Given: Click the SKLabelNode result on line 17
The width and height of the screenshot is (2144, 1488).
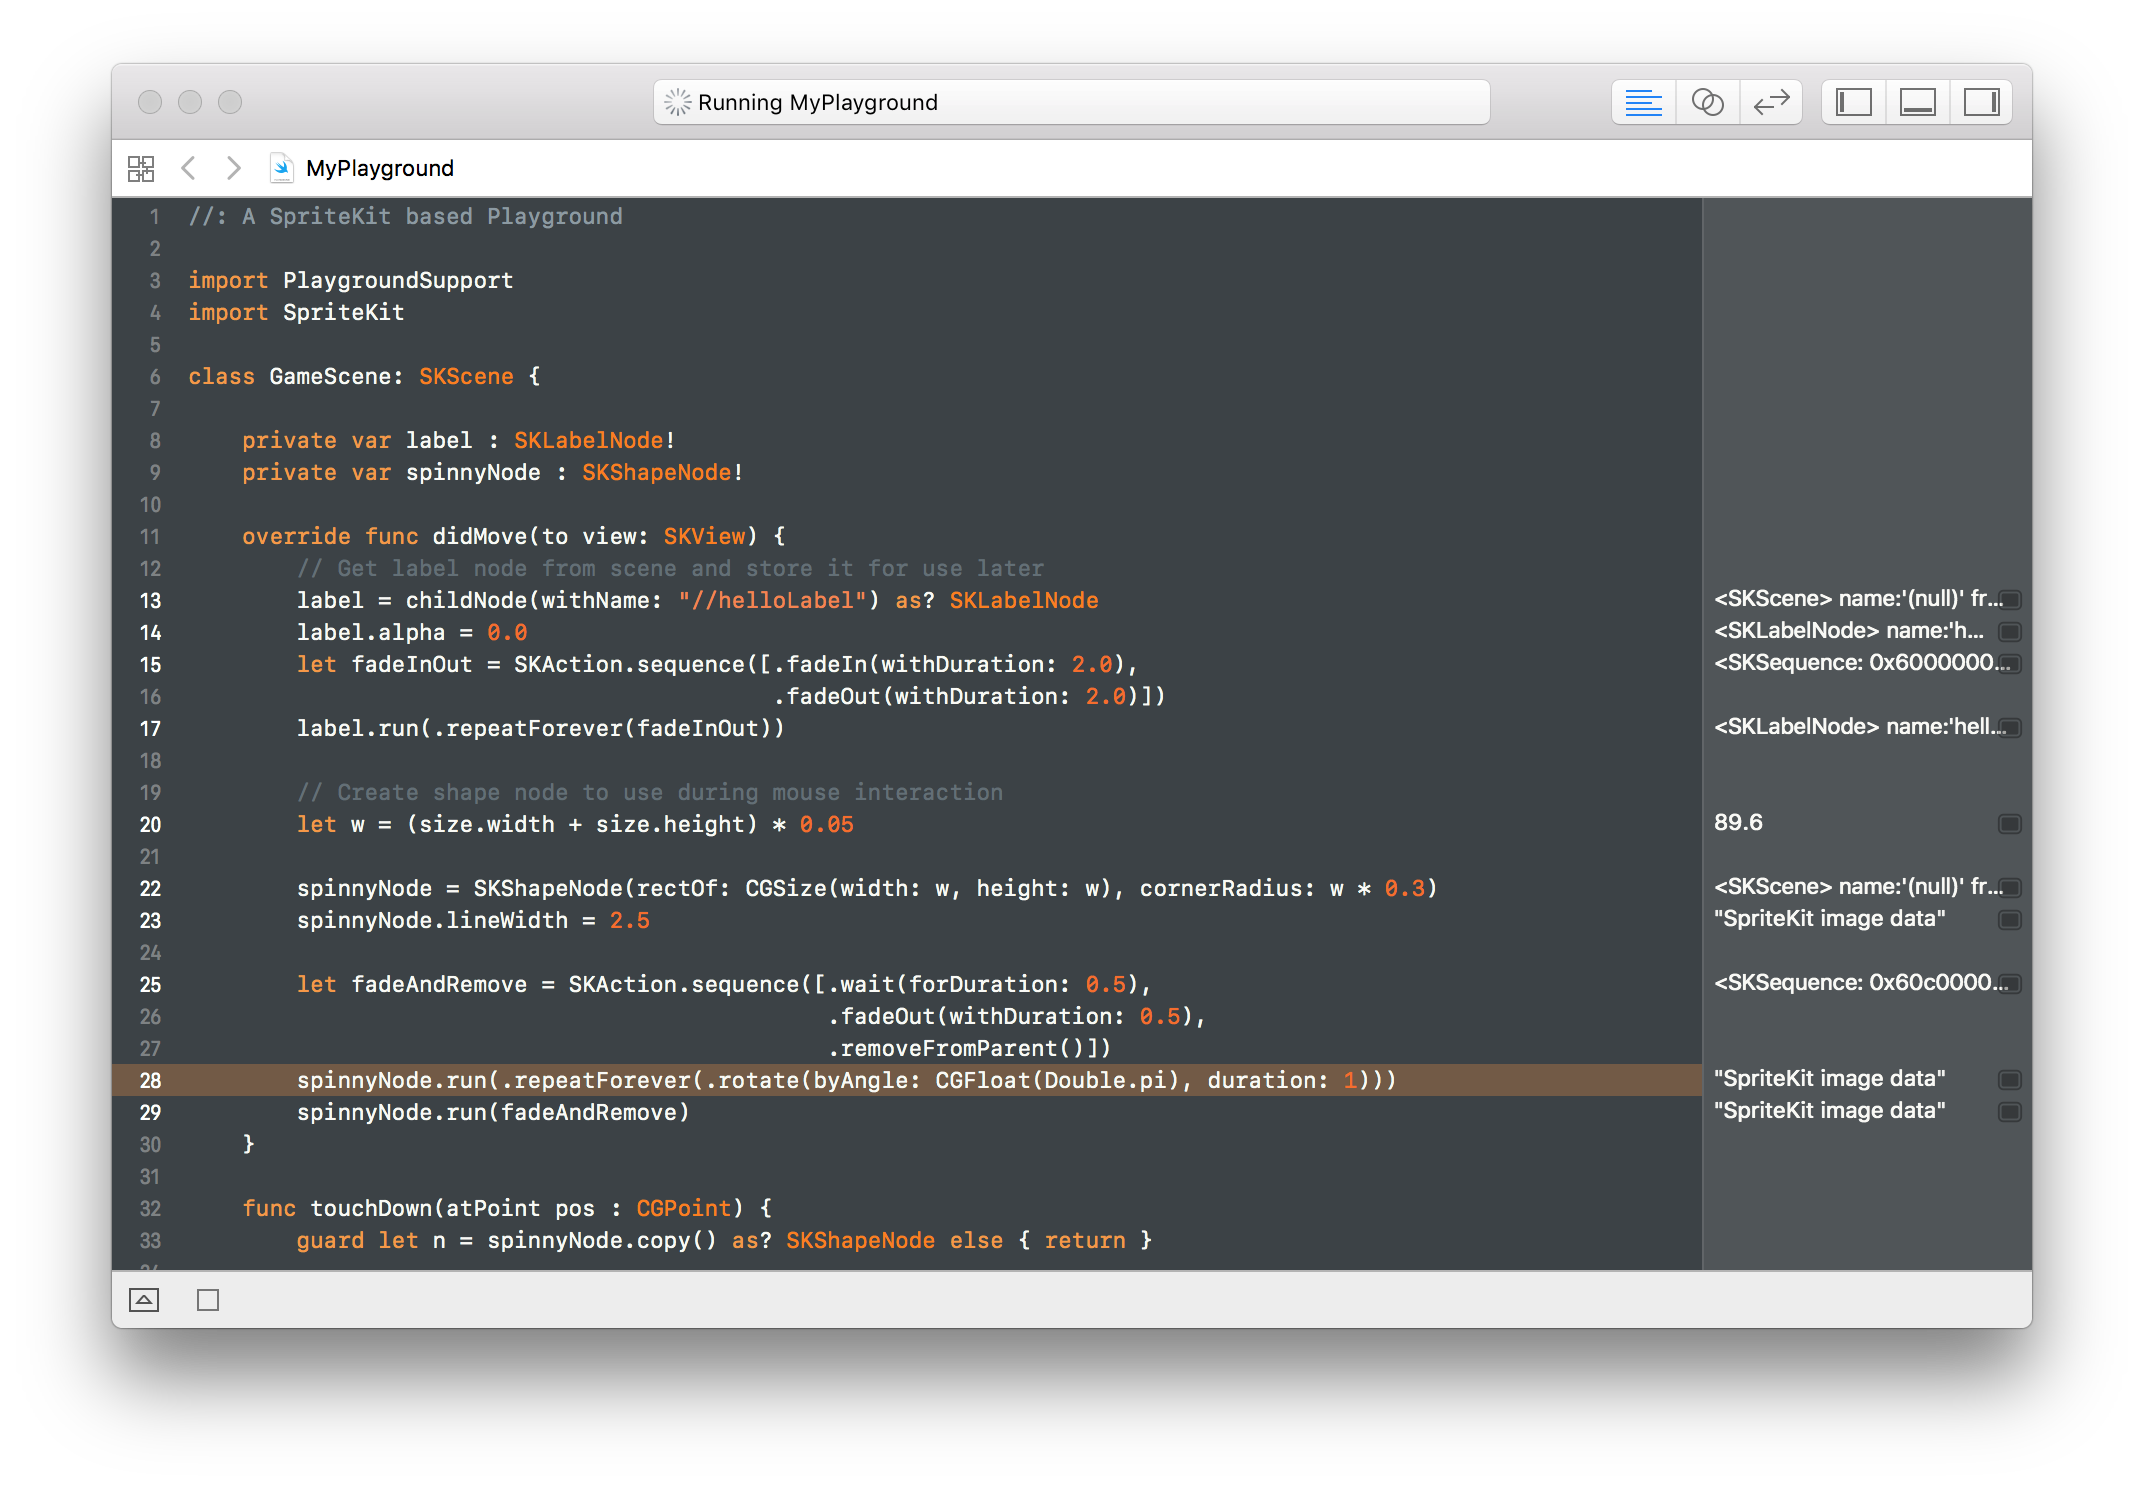Looking at the screenshot, I should pyautogui.click(x=1858, y=727).
